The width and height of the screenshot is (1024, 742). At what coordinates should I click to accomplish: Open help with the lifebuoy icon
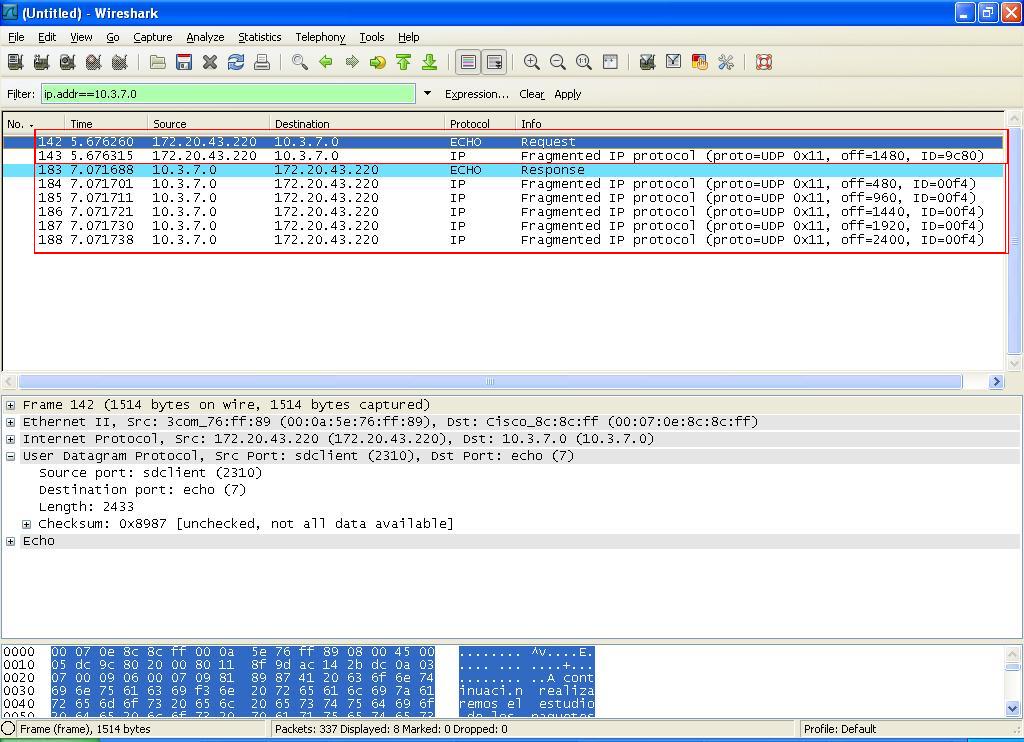tap(764, 62)
